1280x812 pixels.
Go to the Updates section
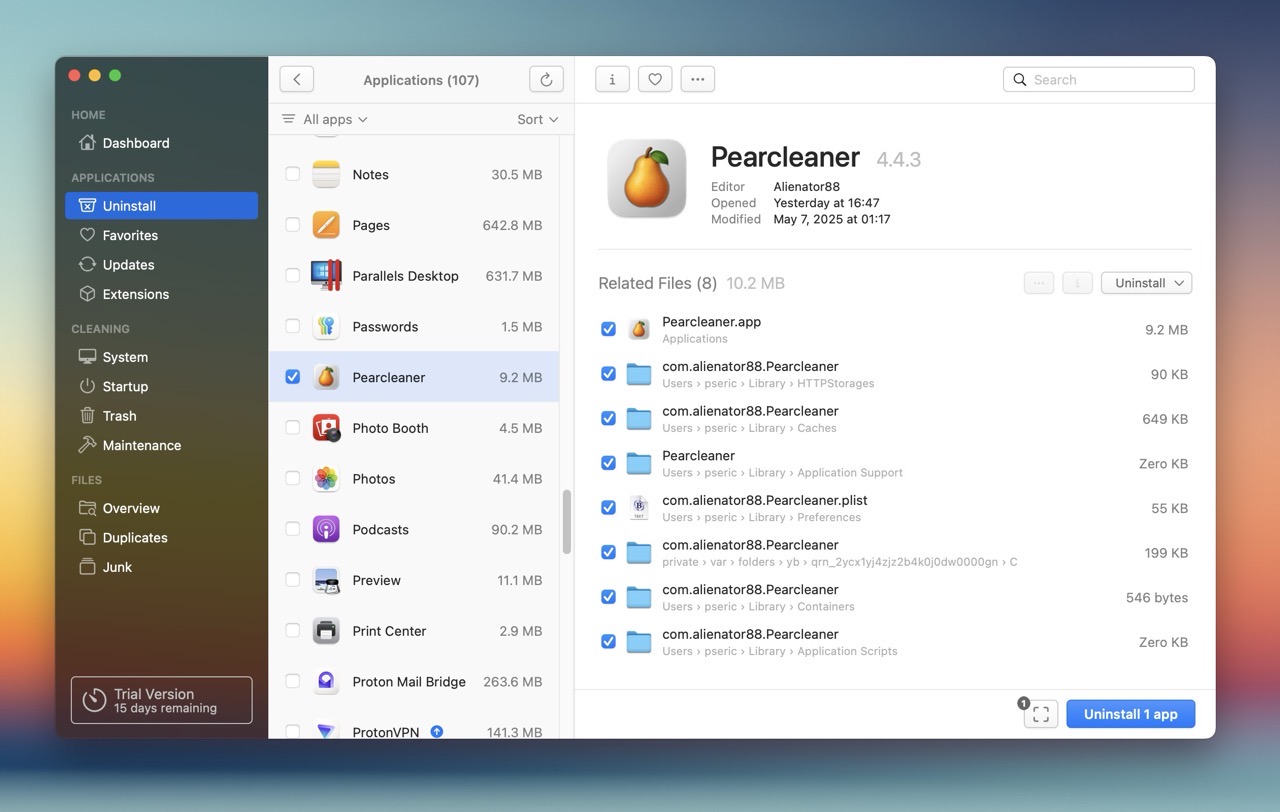click(x=161, y=265)
